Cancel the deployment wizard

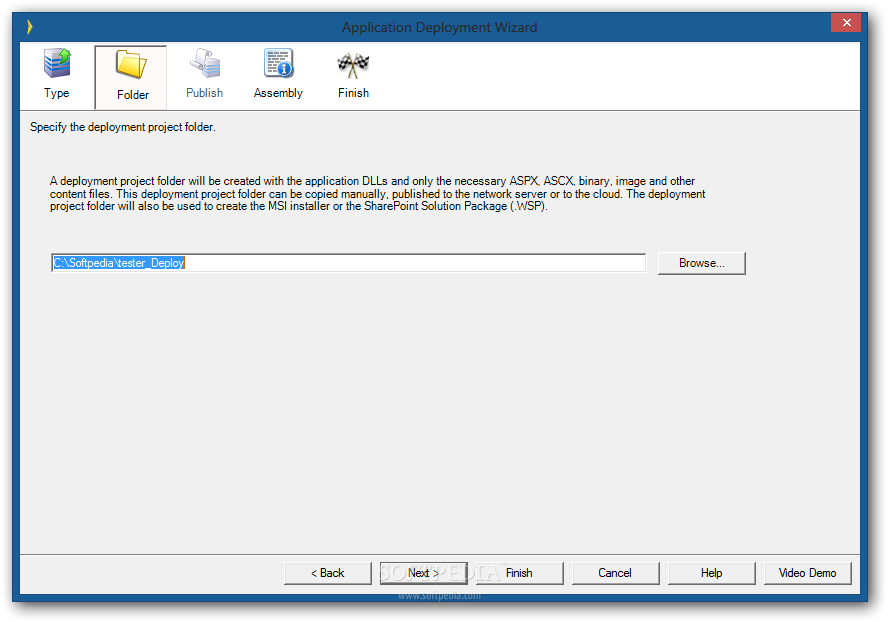pos(615,573)
